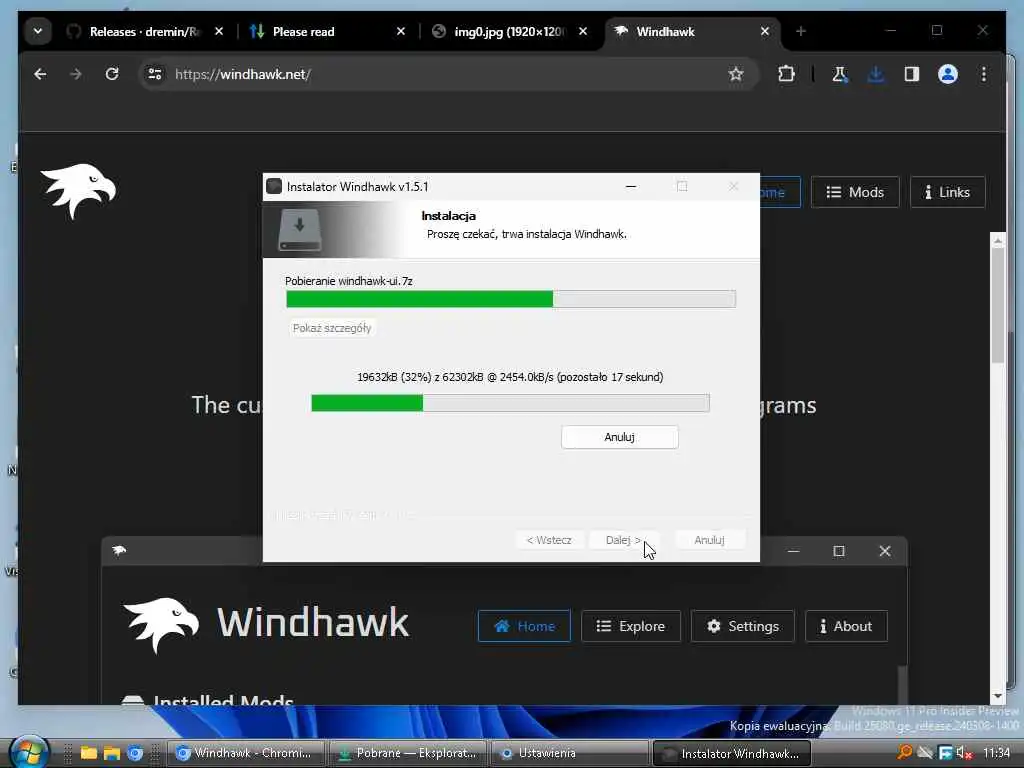Click the bottom Anuluj installer button
This screenshot has width=1024, height=768.
tap(709, 540)
